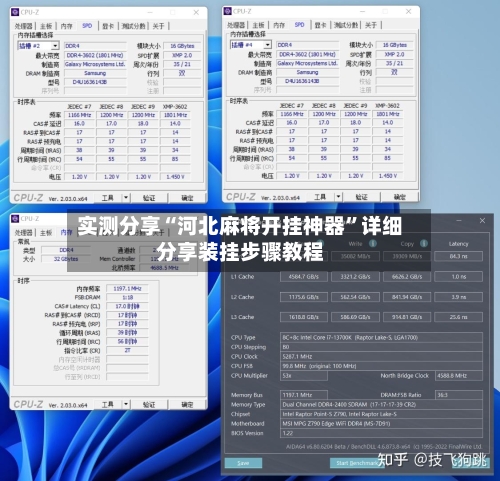Switch to the 处理器 tab in the slot #4 window

236,25
